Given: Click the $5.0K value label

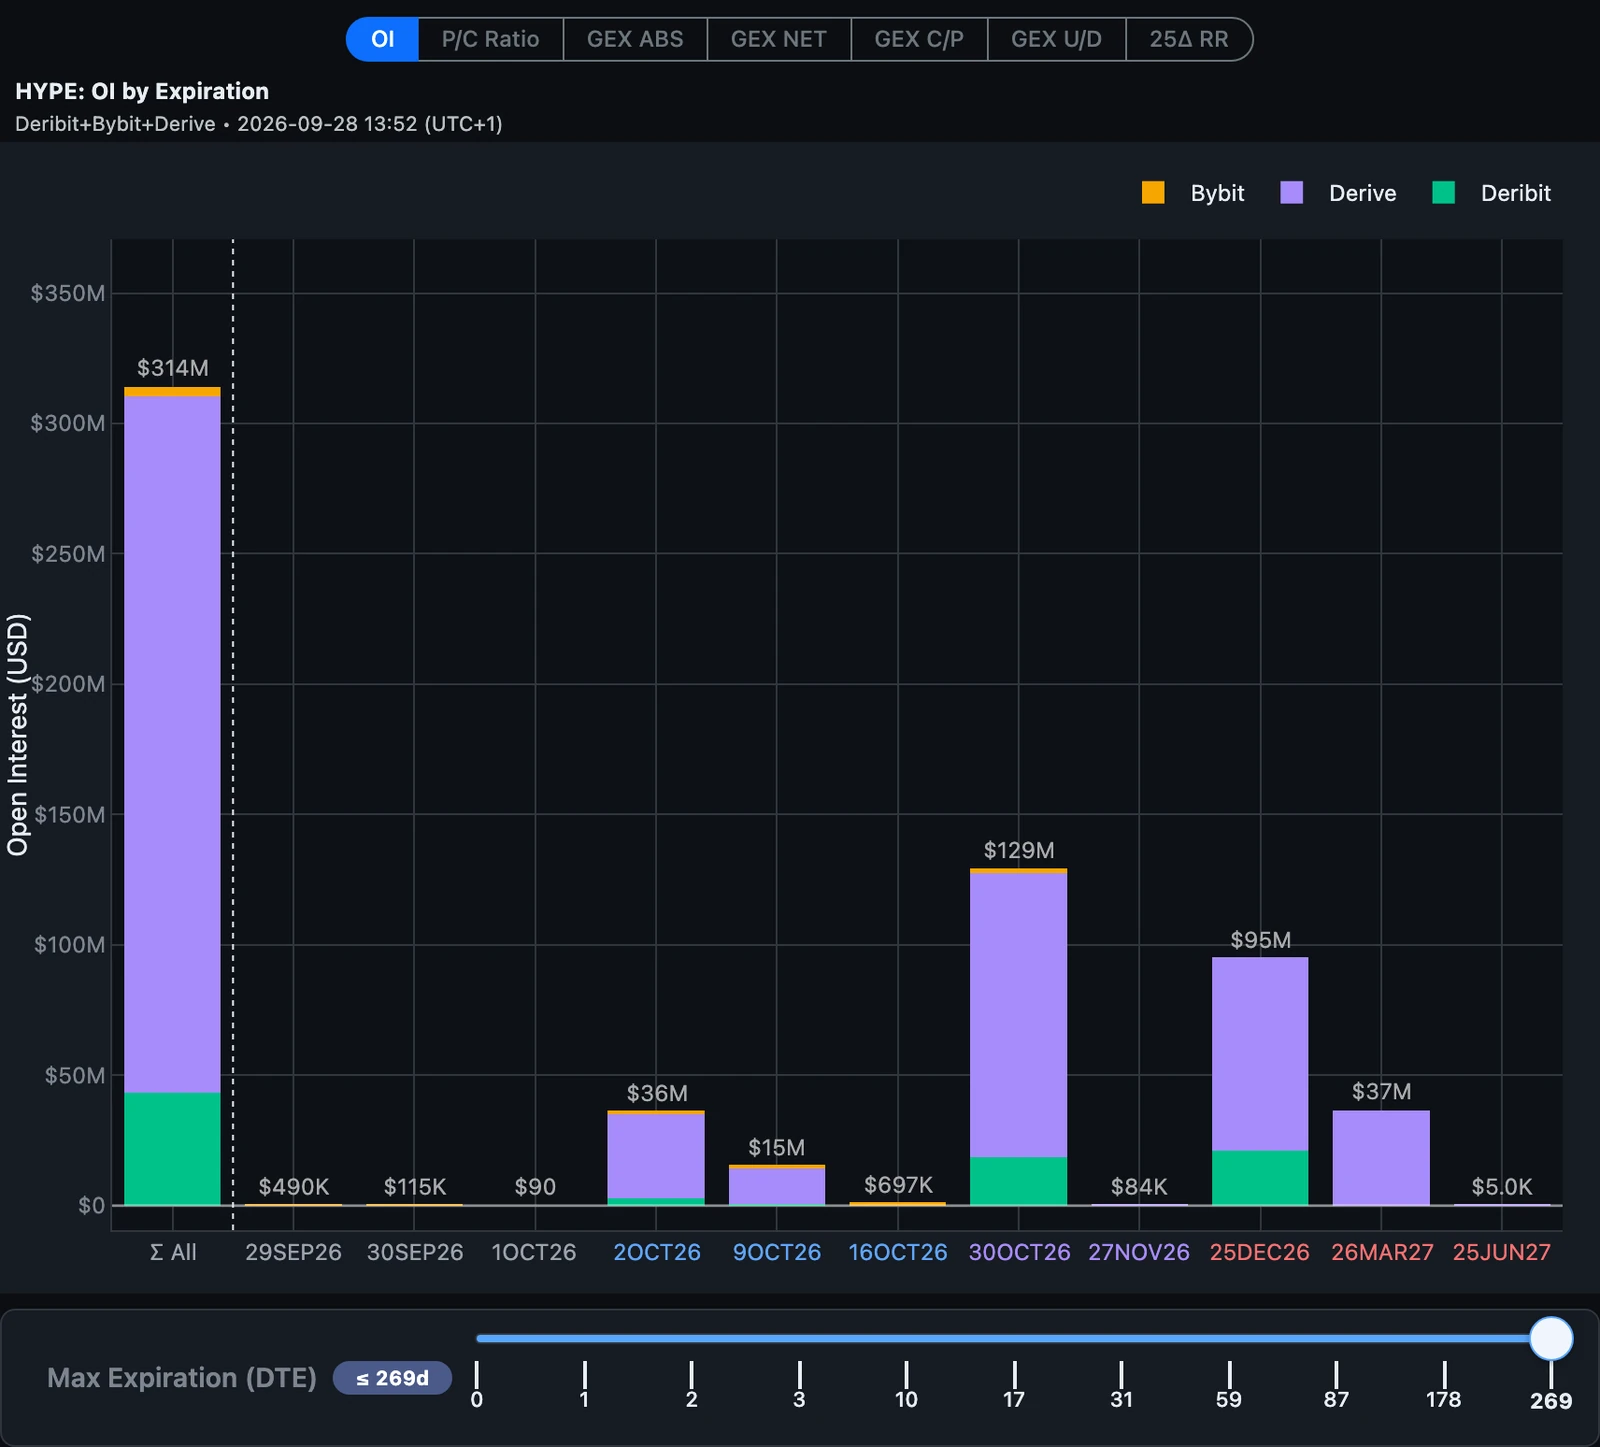Looking at the screenshot, I should coord(1502,1187).
